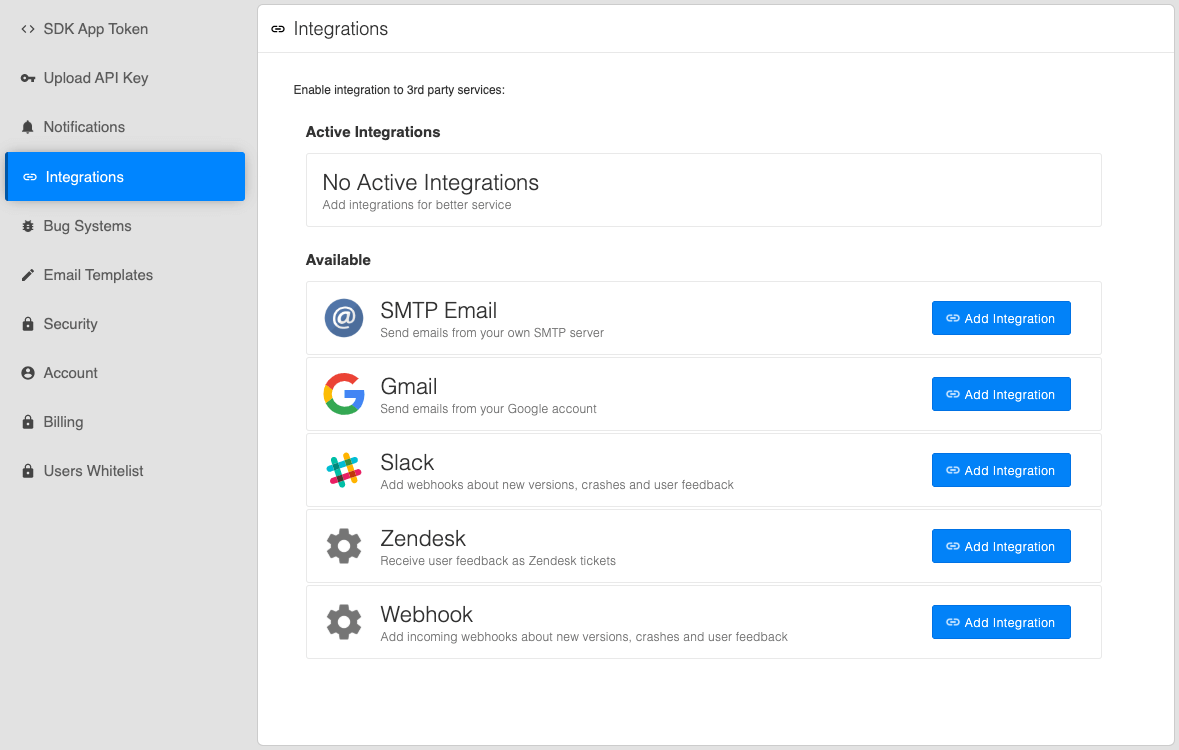The height and width of the screenshot is (750, 1179).
Task: Click the SMTP Email at-sign logo
Action: pyautogui.click(x=344, y=317)
